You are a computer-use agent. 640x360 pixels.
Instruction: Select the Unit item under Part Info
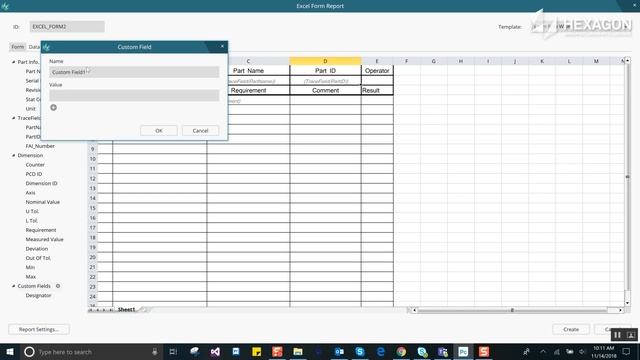(31, 109)
